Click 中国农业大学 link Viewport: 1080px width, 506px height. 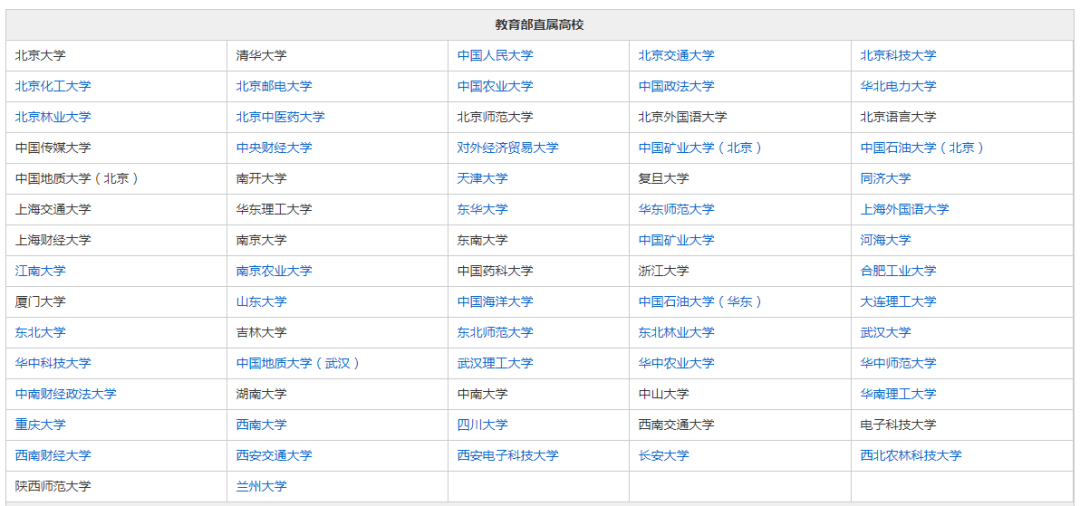(495, 87)
